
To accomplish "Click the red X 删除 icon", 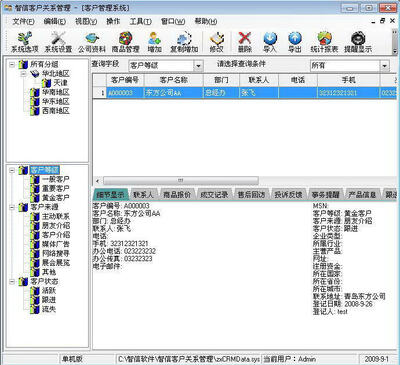I will (x=245, y=42).
